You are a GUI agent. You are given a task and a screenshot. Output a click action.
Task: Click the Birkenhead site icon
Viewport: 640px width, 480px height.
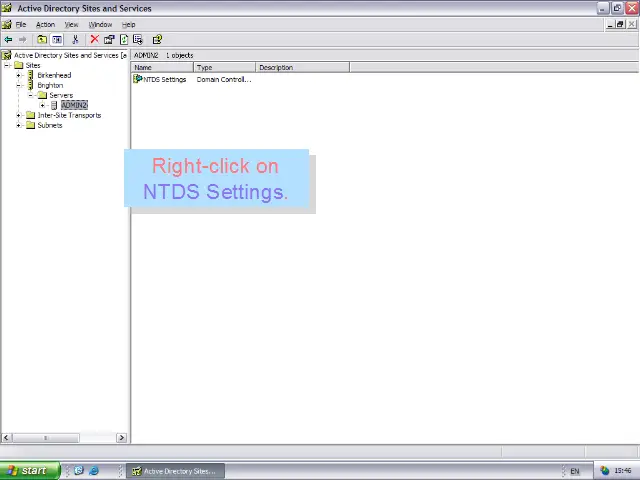point(31,75)
